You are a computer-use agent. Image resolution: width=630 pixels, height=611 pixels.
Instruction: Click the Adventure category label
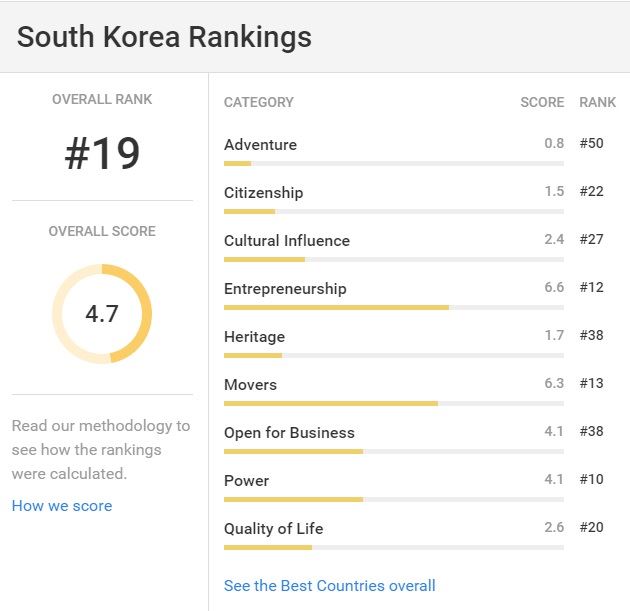[x=260, y=145]
